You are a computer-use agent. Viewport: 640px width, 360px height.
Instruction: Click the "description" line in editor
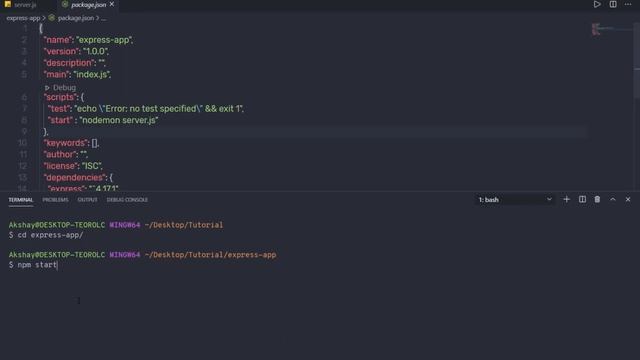(x=74, y=63)
